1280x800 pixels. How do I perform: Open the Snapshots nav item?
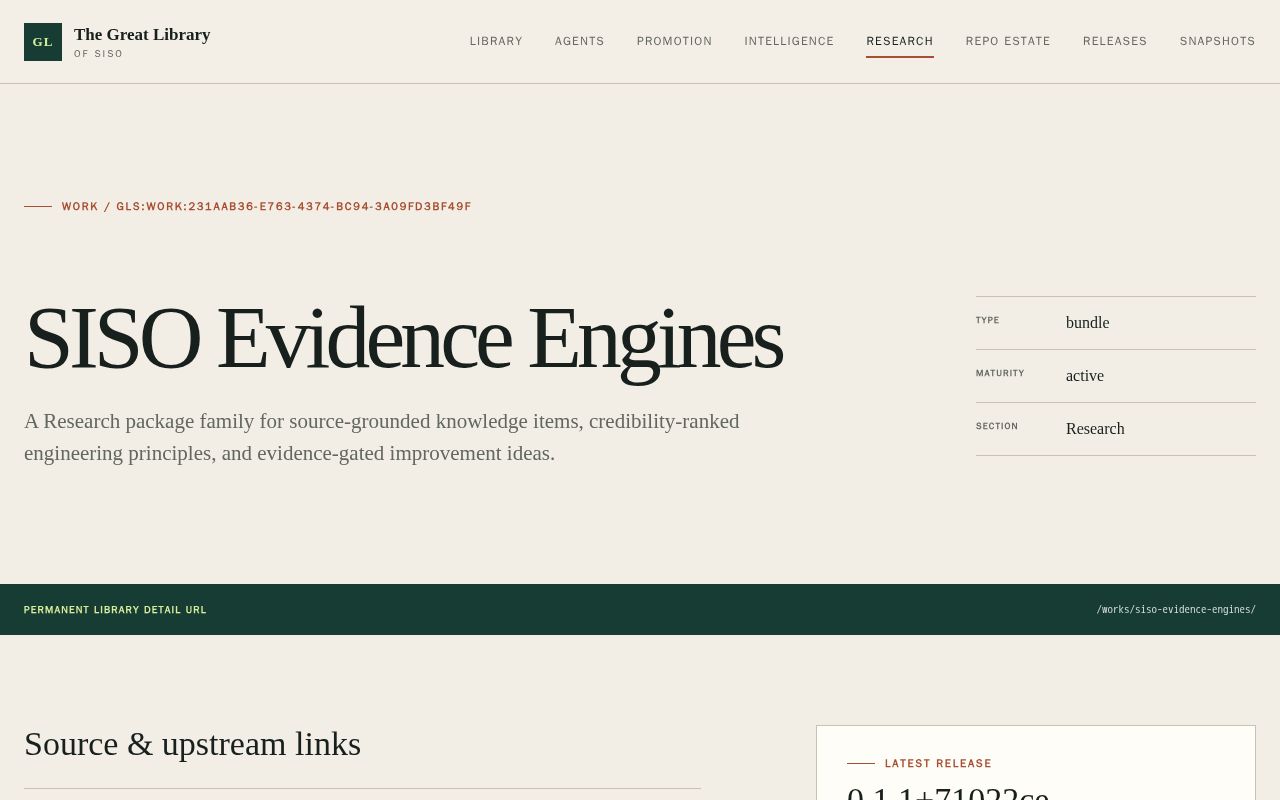coord(1217,41)
